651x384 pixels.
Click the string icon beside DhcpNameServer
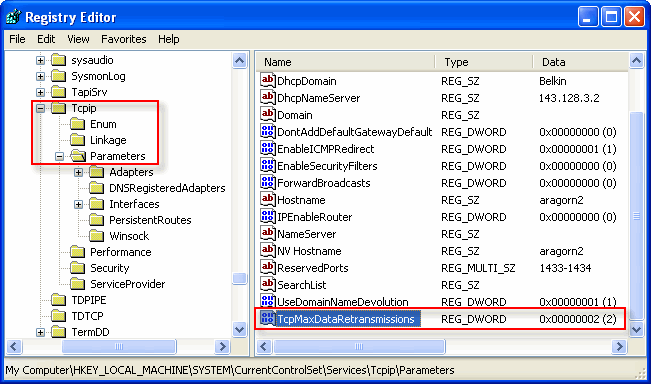pyautogui.click(x=268, y=97)
